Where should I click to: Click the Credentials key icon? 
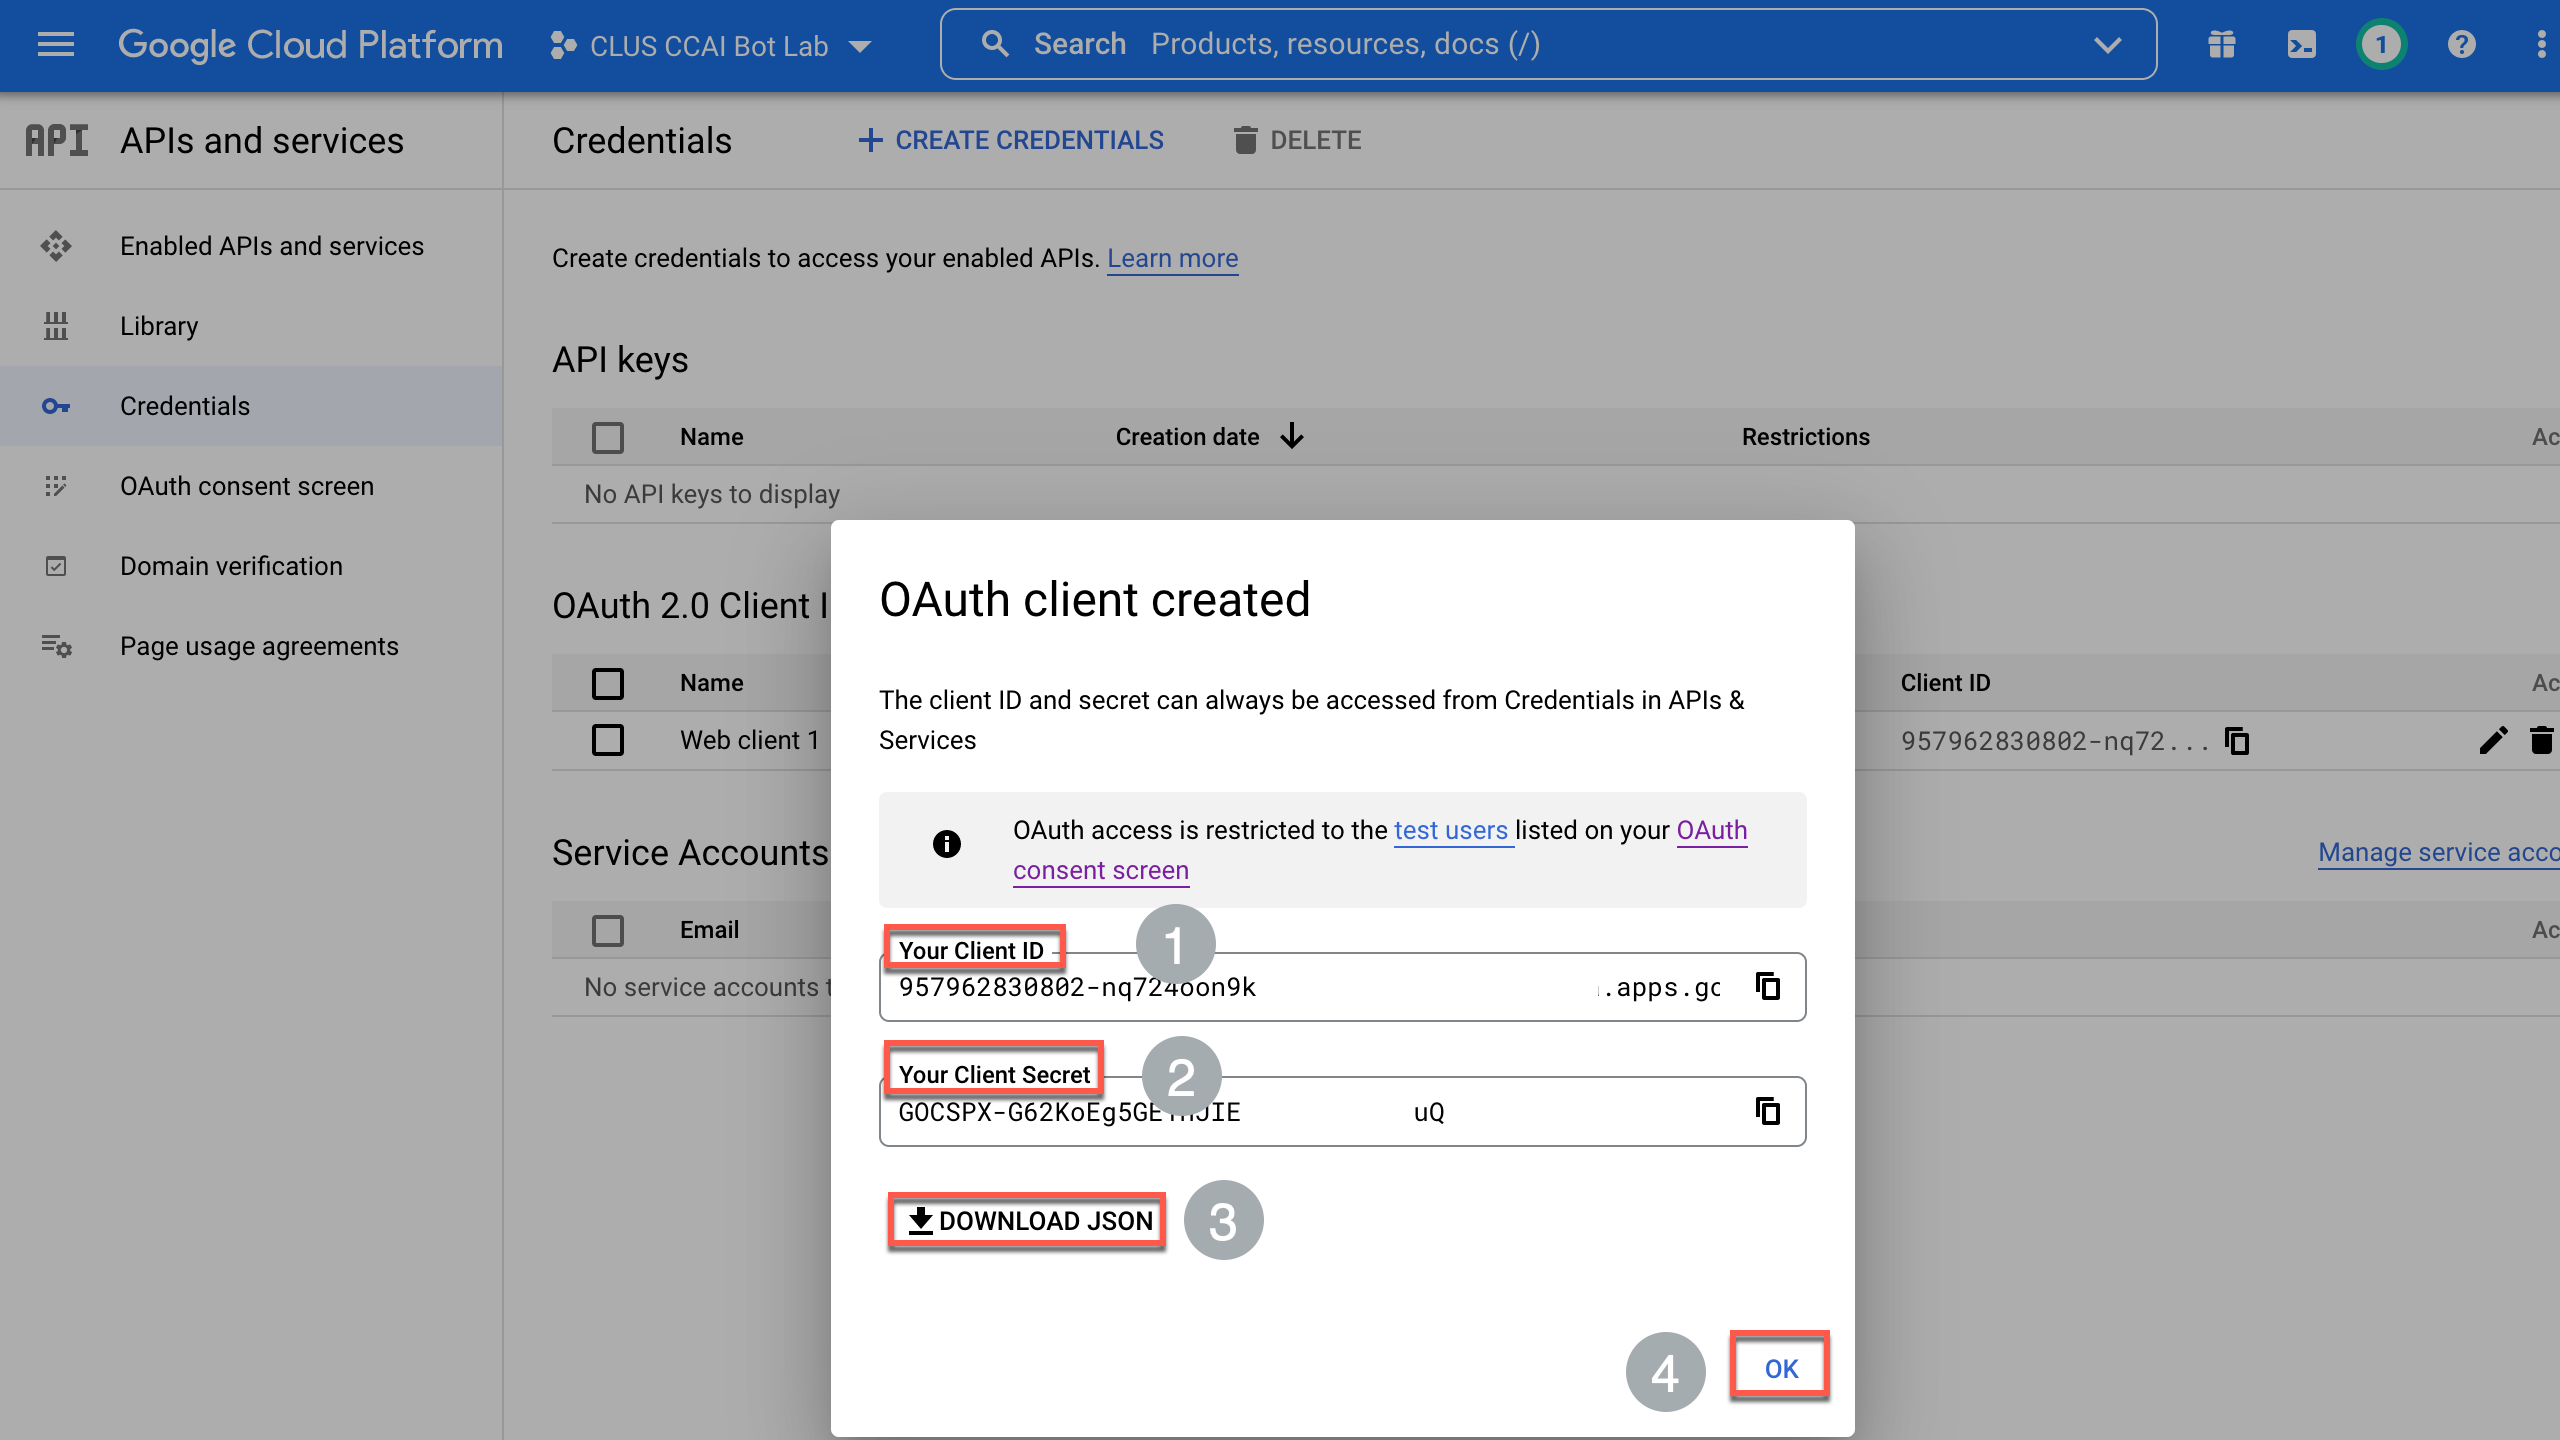click(56, 406)
